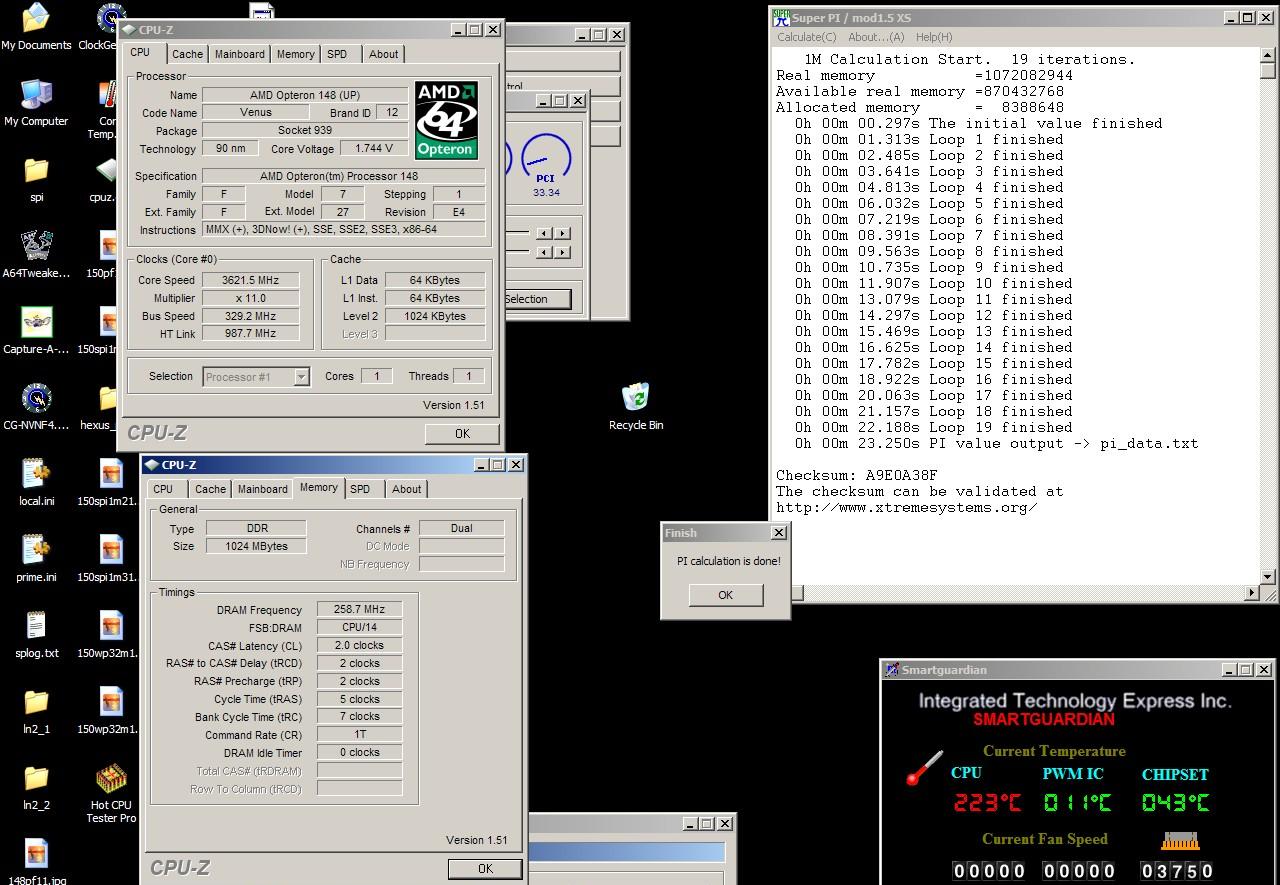Click the Smartguardian title bar icon

[892, 670]
